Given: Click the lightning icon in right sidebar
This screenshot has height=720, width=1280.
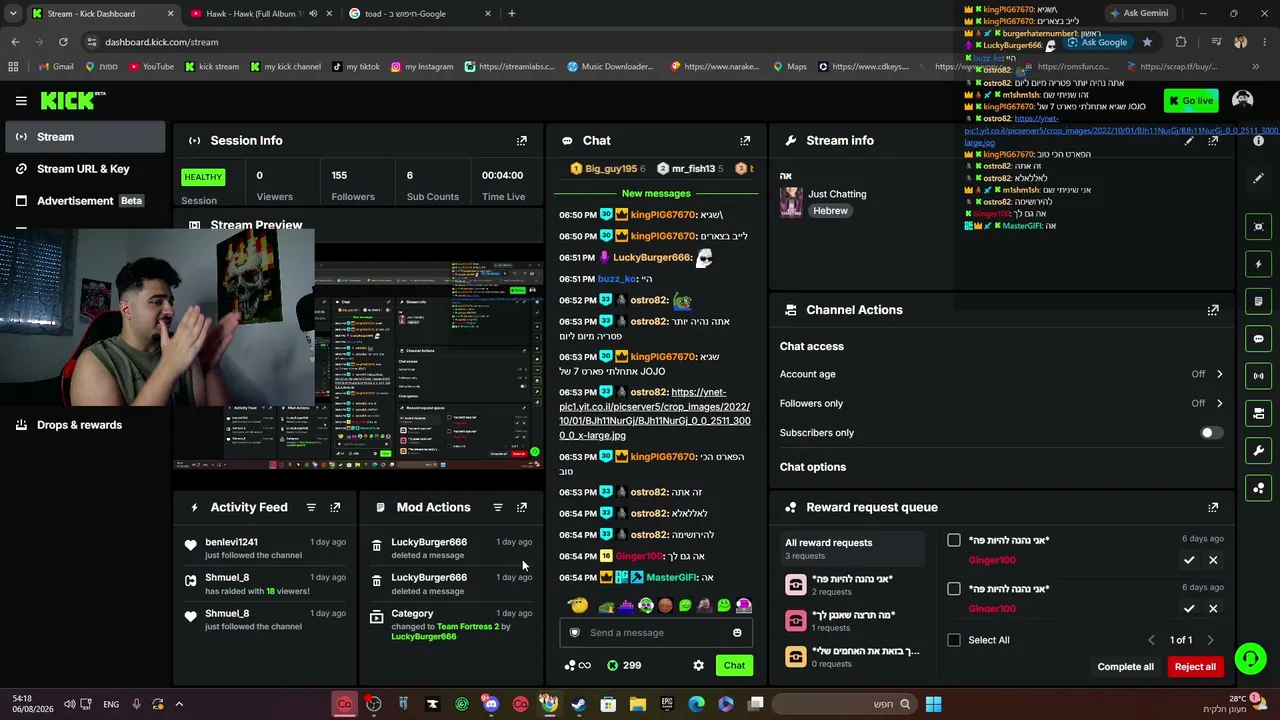Looking at the screenshot, I should click(x=1258, y=264).
